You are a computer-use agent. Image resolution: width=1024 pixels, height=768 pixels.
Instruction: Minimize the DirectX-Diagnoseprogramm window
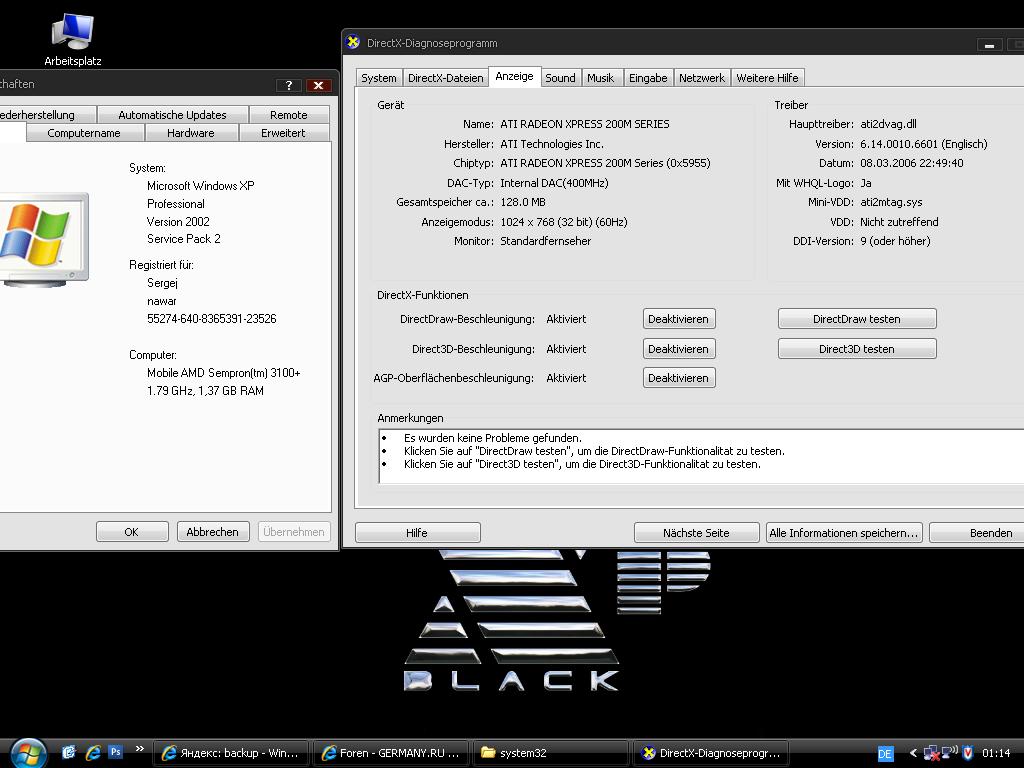pos(989,45)
